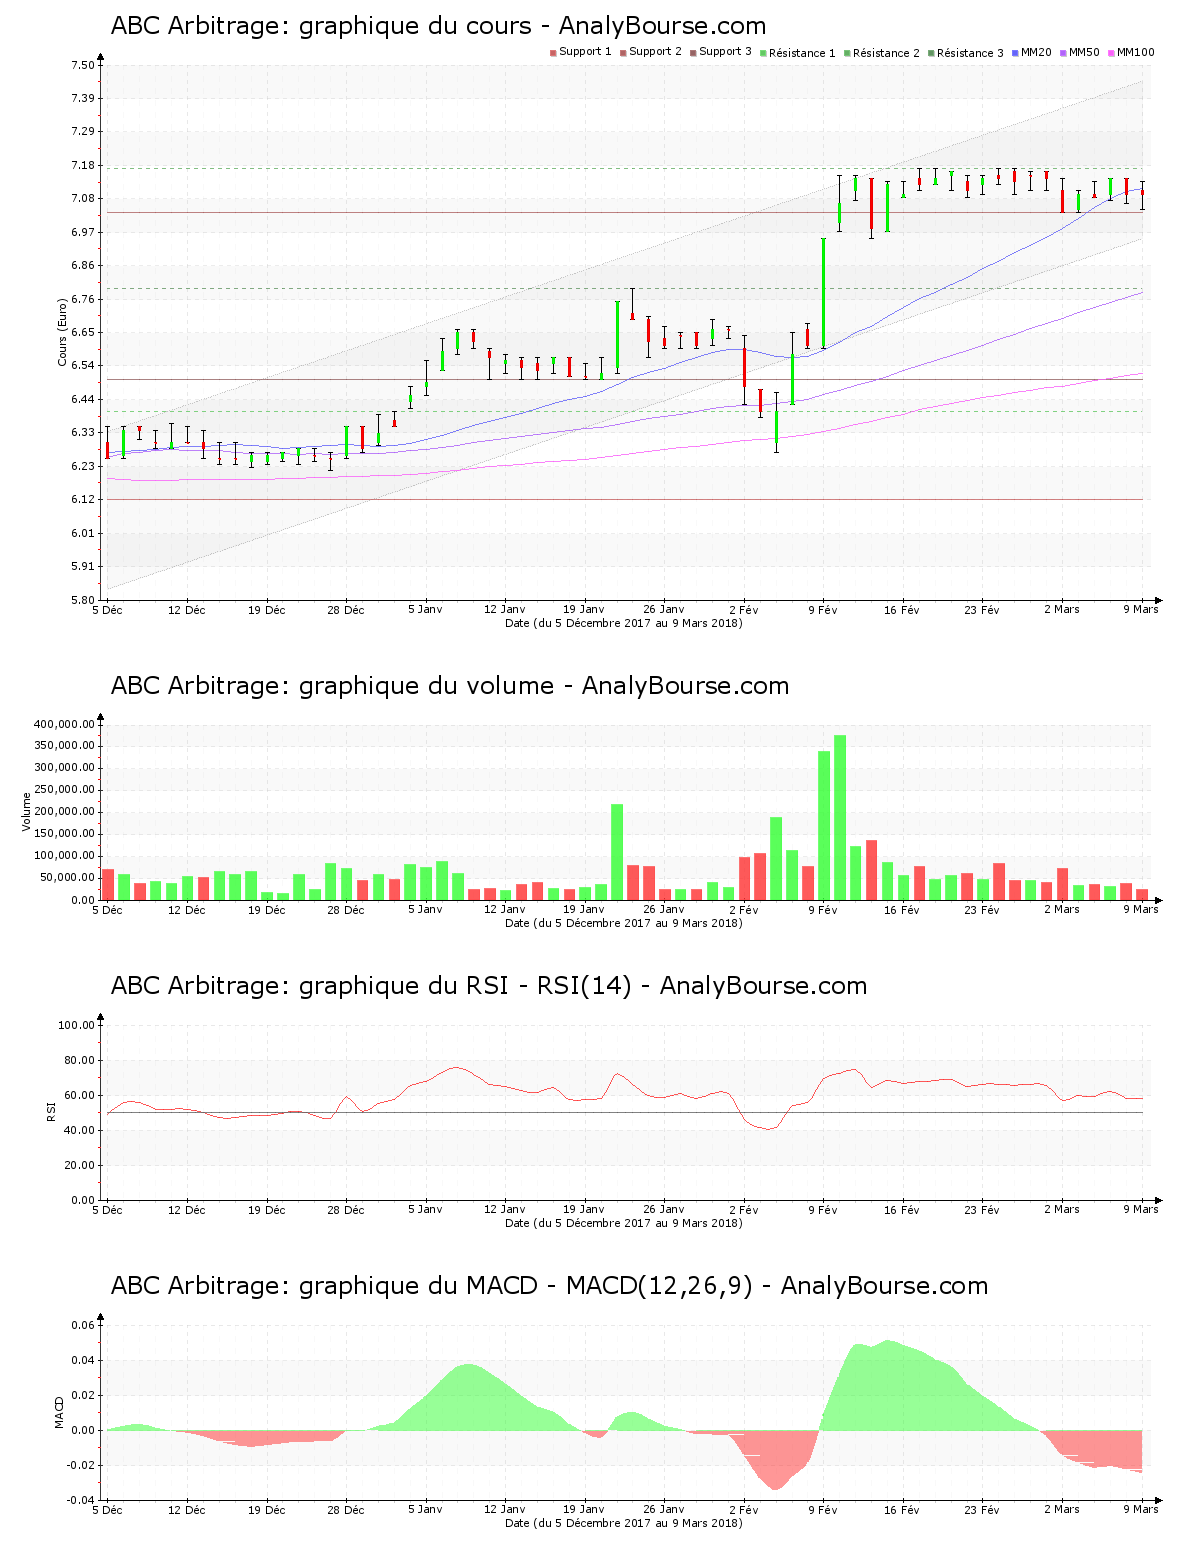Select the Support 3 legend label
Viewport: 1200px width, 1550px height.
click(x=725, y=52)
